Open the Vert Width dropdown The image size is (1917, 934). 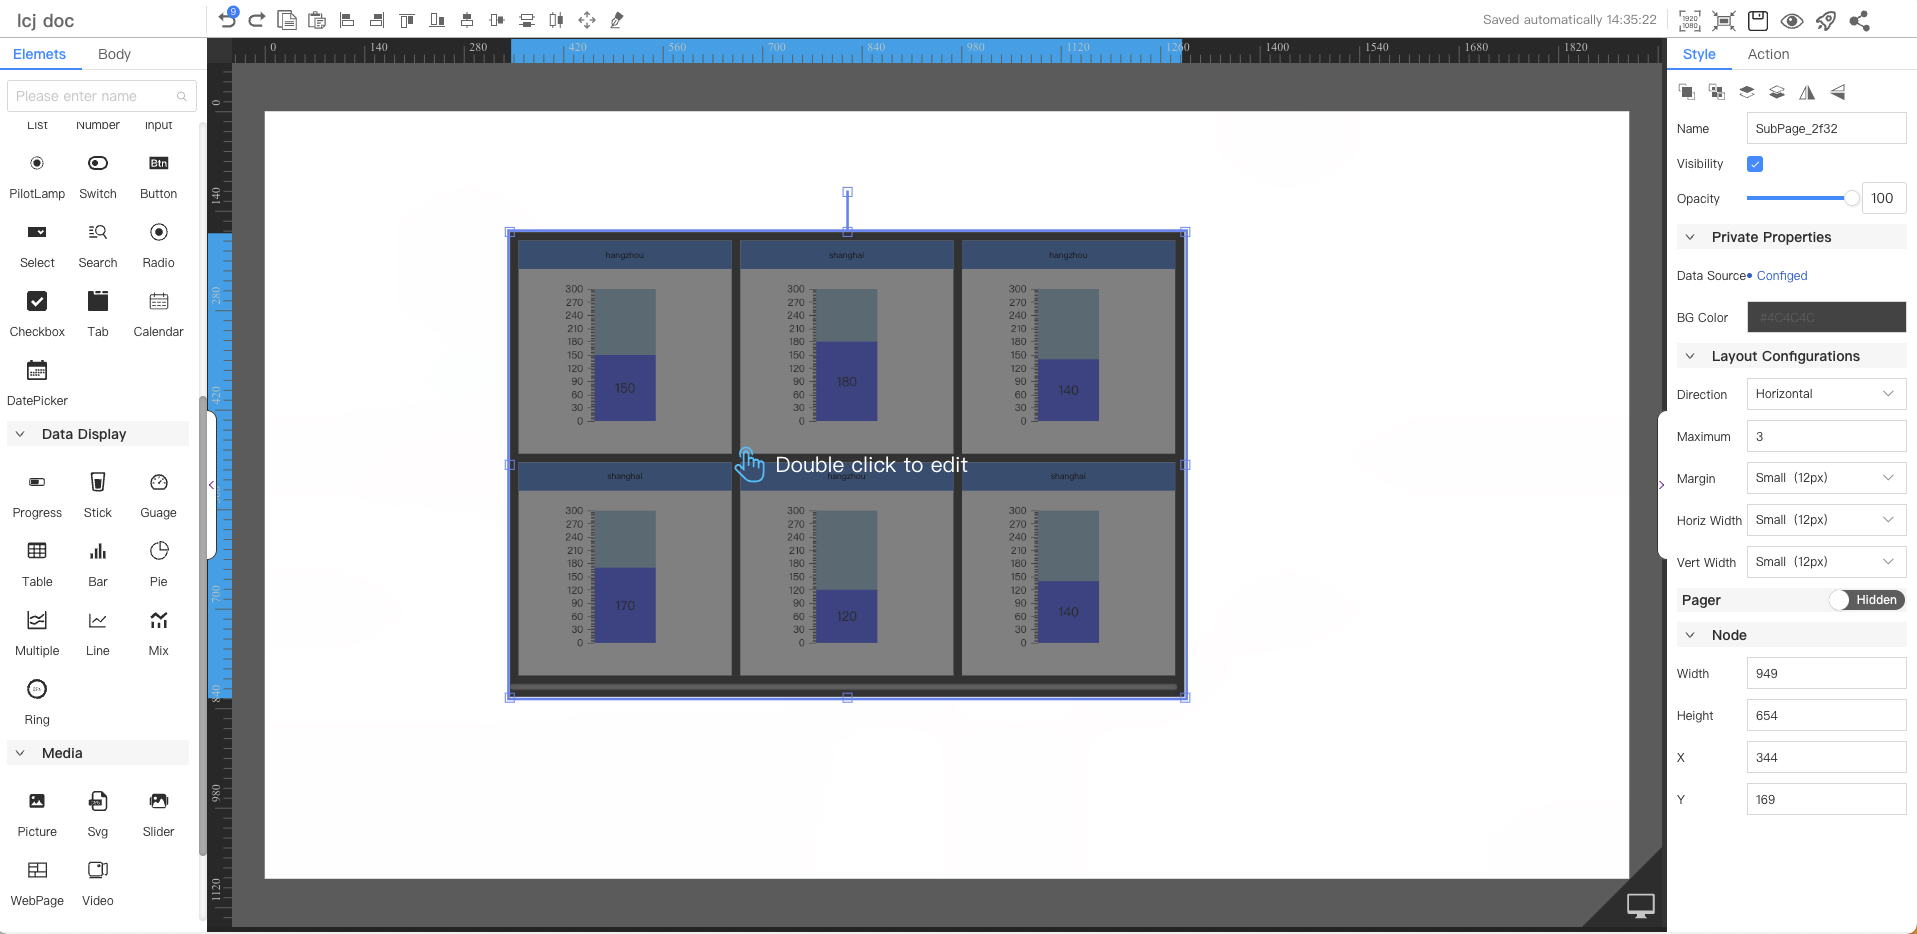(x=1826, y=562)
